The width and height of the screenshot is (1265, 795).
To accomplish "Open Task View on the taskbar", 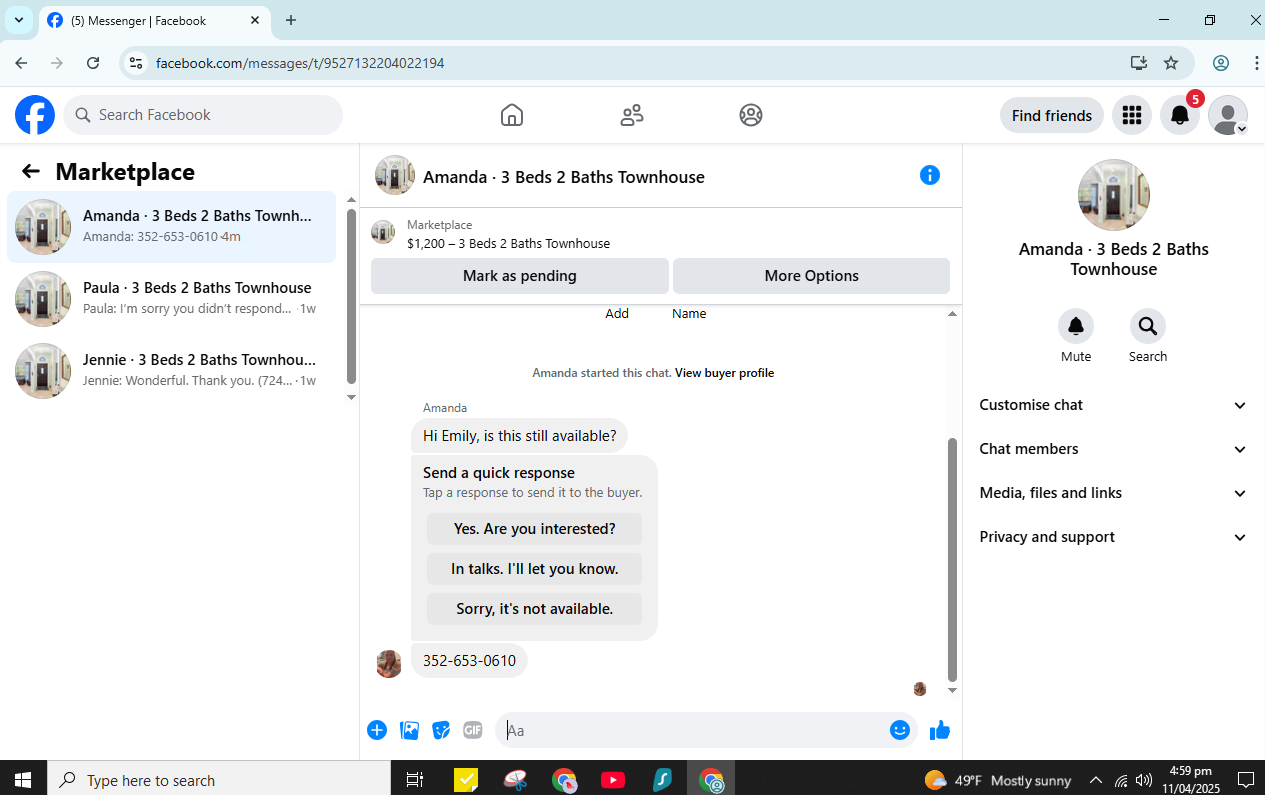I will click(x=415, y=780).
